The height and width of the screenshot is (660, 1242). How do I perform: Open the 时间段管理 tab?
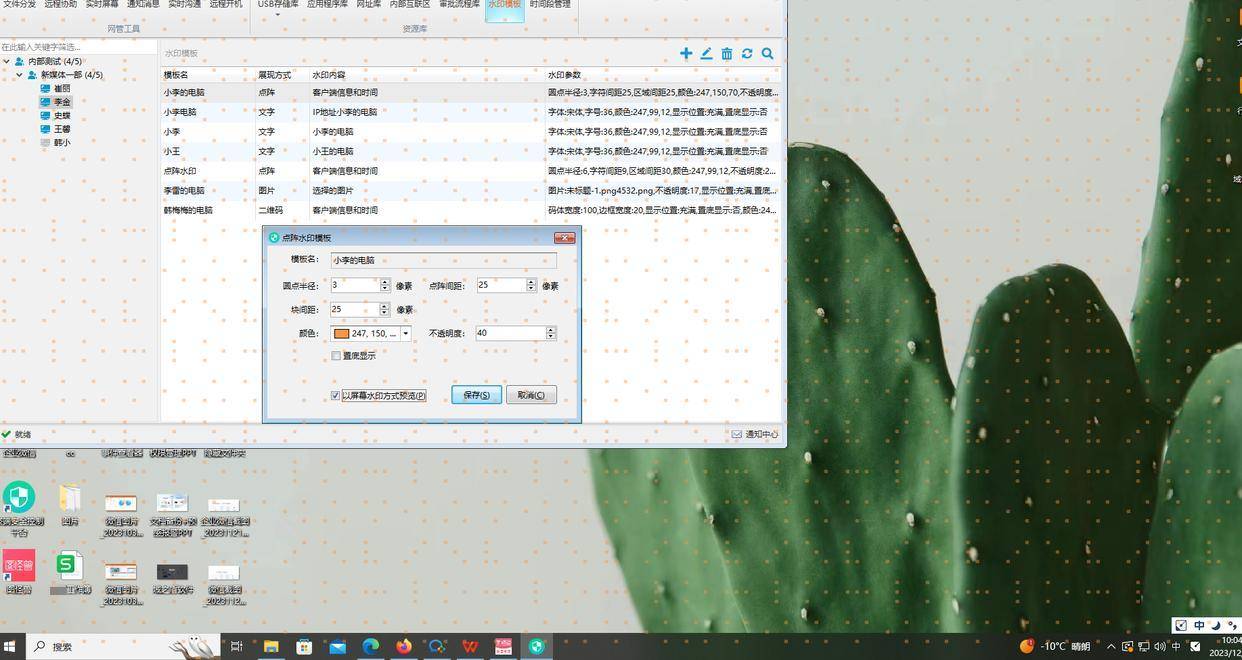[550, 5]
